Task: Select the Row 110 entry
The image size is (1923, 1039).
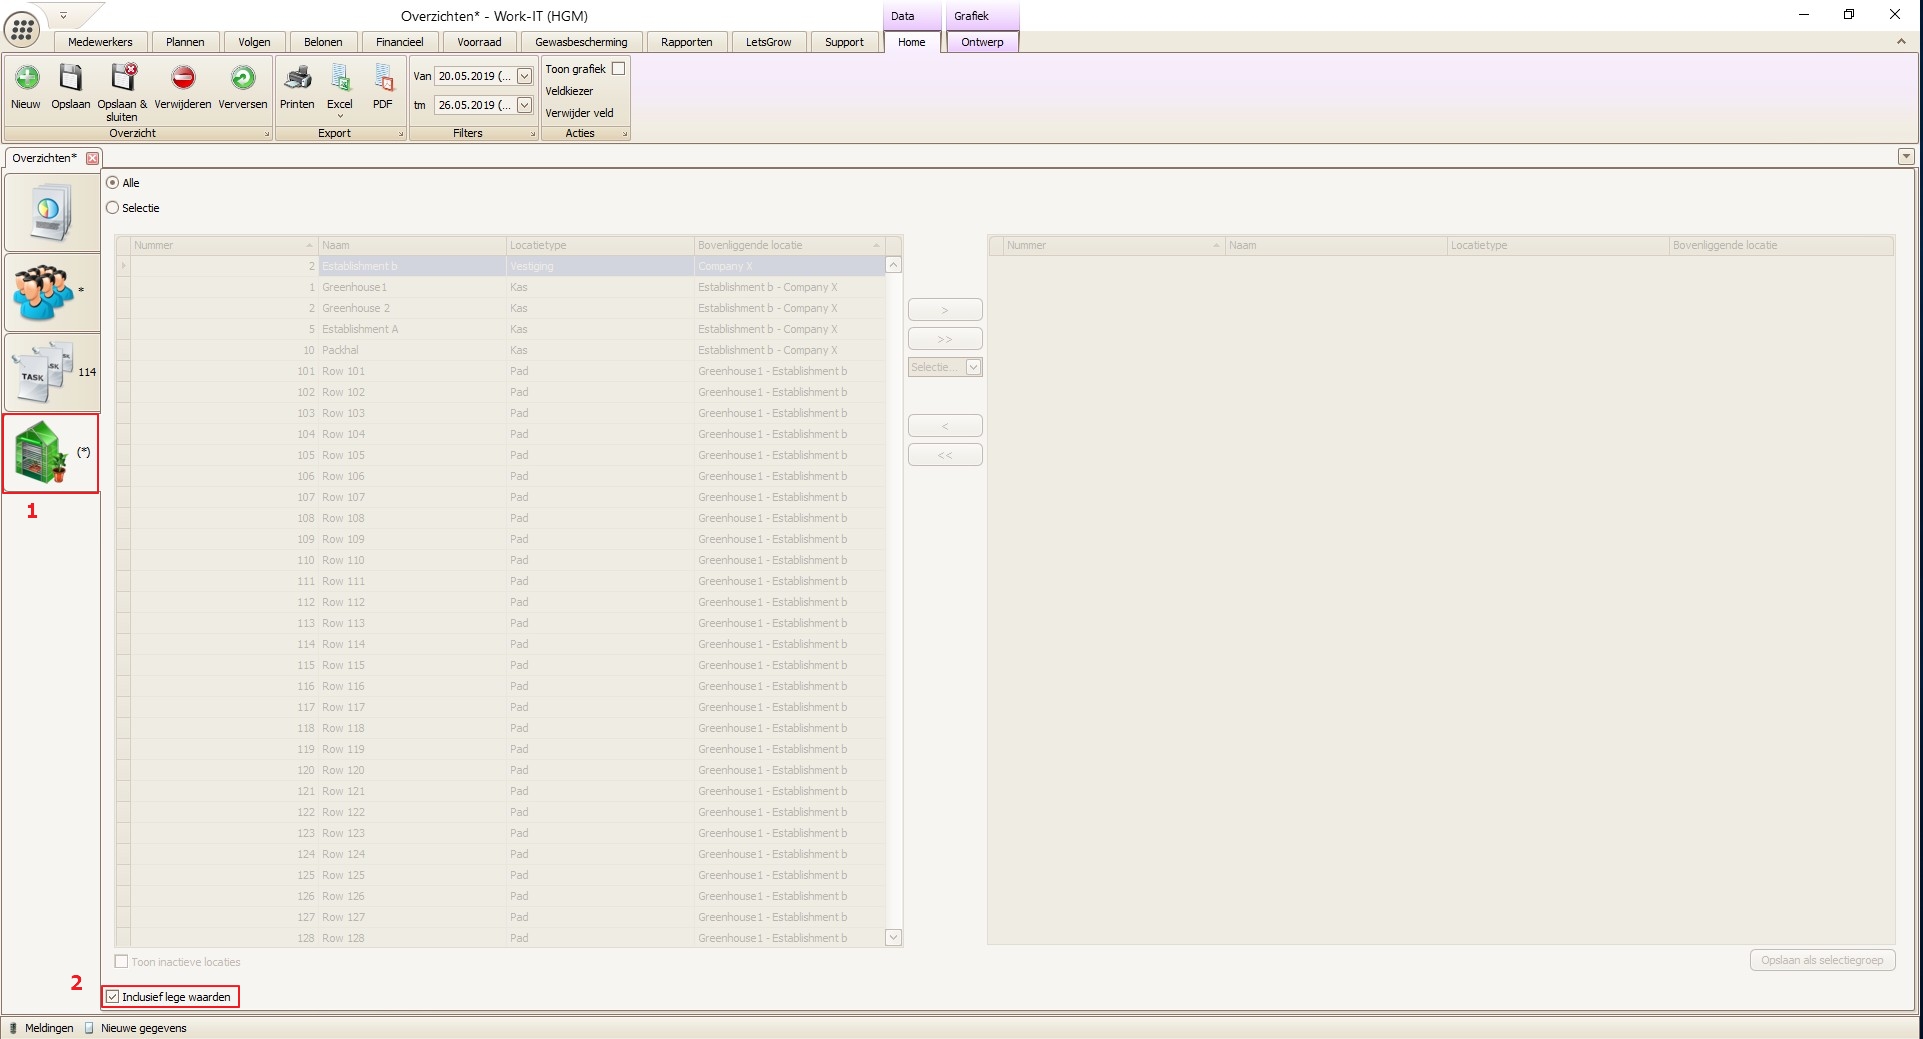Action: click(x=500, y=560)
